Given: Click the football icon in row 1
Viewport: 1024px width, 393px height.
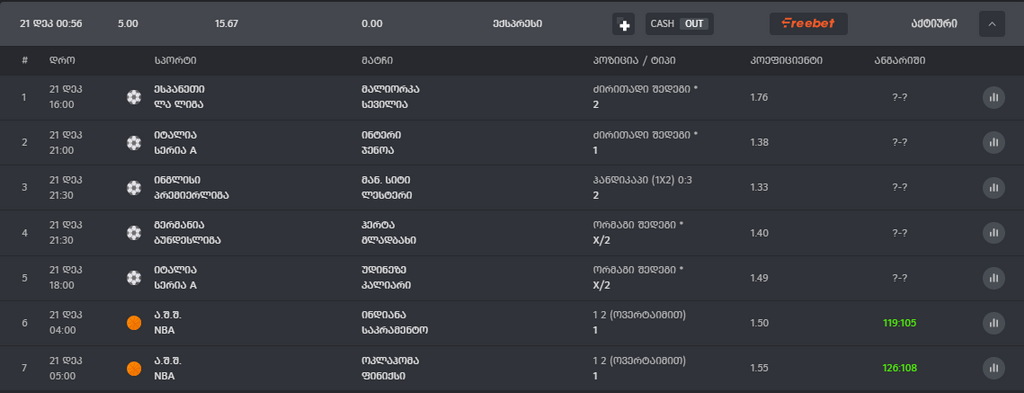Looking at the screenshot, I should click(134, 97).
